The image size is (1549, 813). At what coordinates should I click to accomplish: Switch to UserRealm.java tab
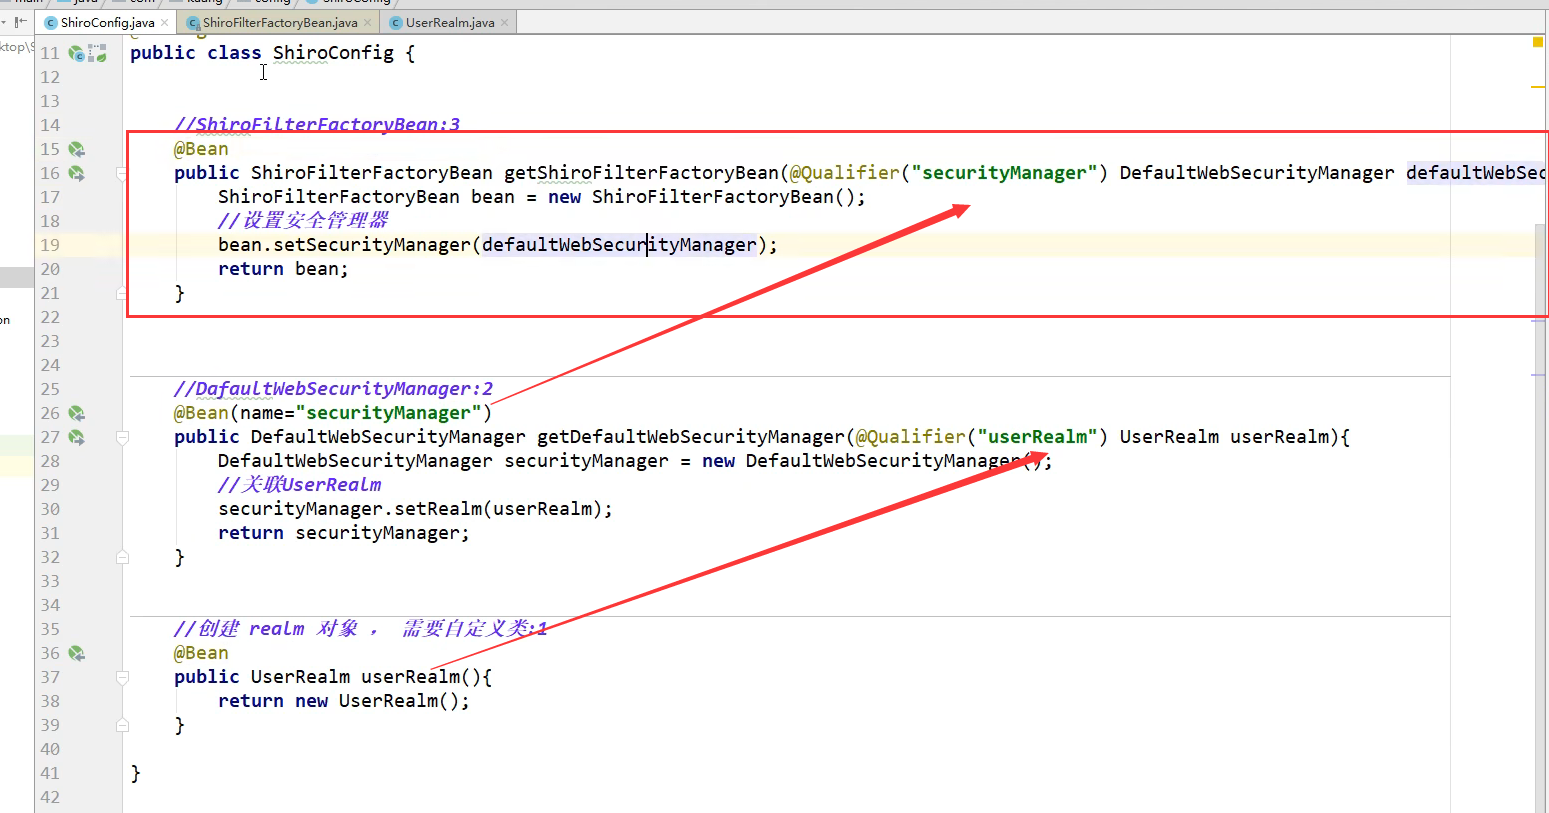pos(449,22)
